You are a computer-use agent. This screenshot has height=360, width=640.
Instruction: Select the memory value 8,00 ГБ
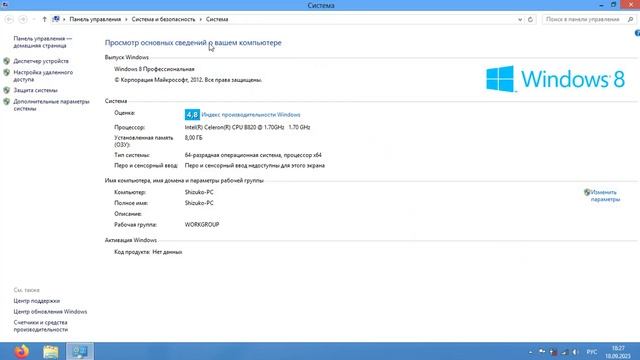[x=193, y=138]
